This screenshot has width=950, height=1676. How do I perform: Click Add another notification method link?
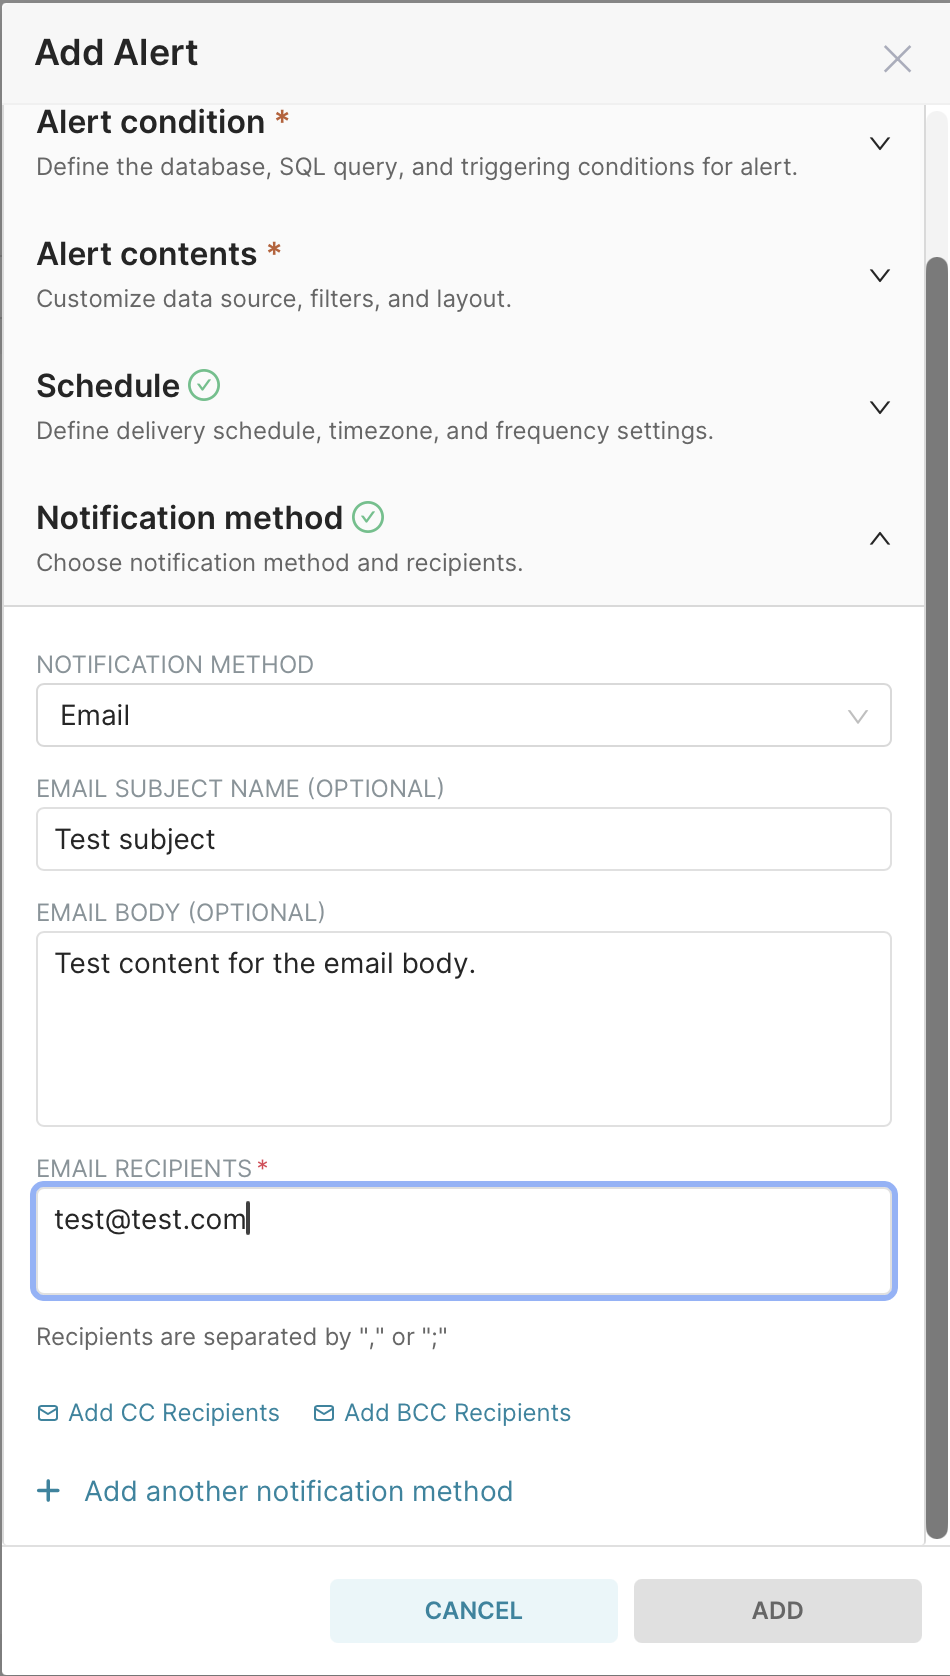[x=298, y=1491]
